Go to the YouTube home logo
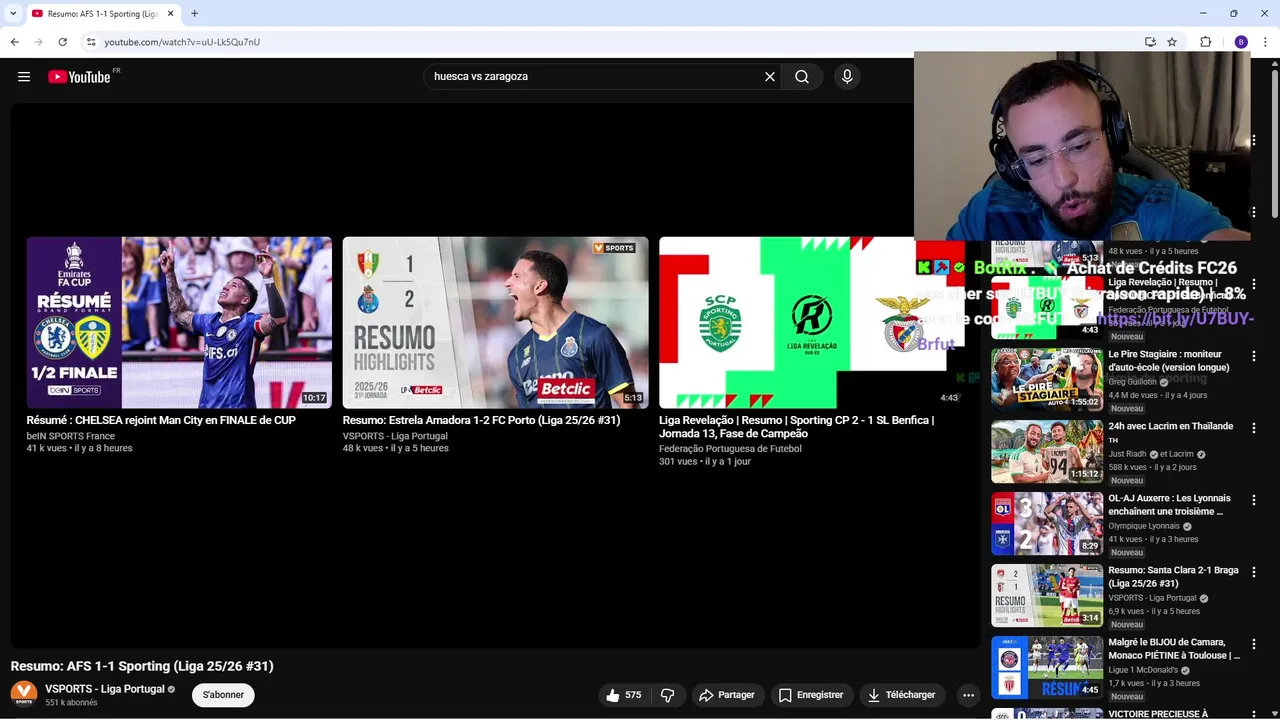Image resolution: width=1280 pixels, height=720 pixels. (x=79, y=77)
